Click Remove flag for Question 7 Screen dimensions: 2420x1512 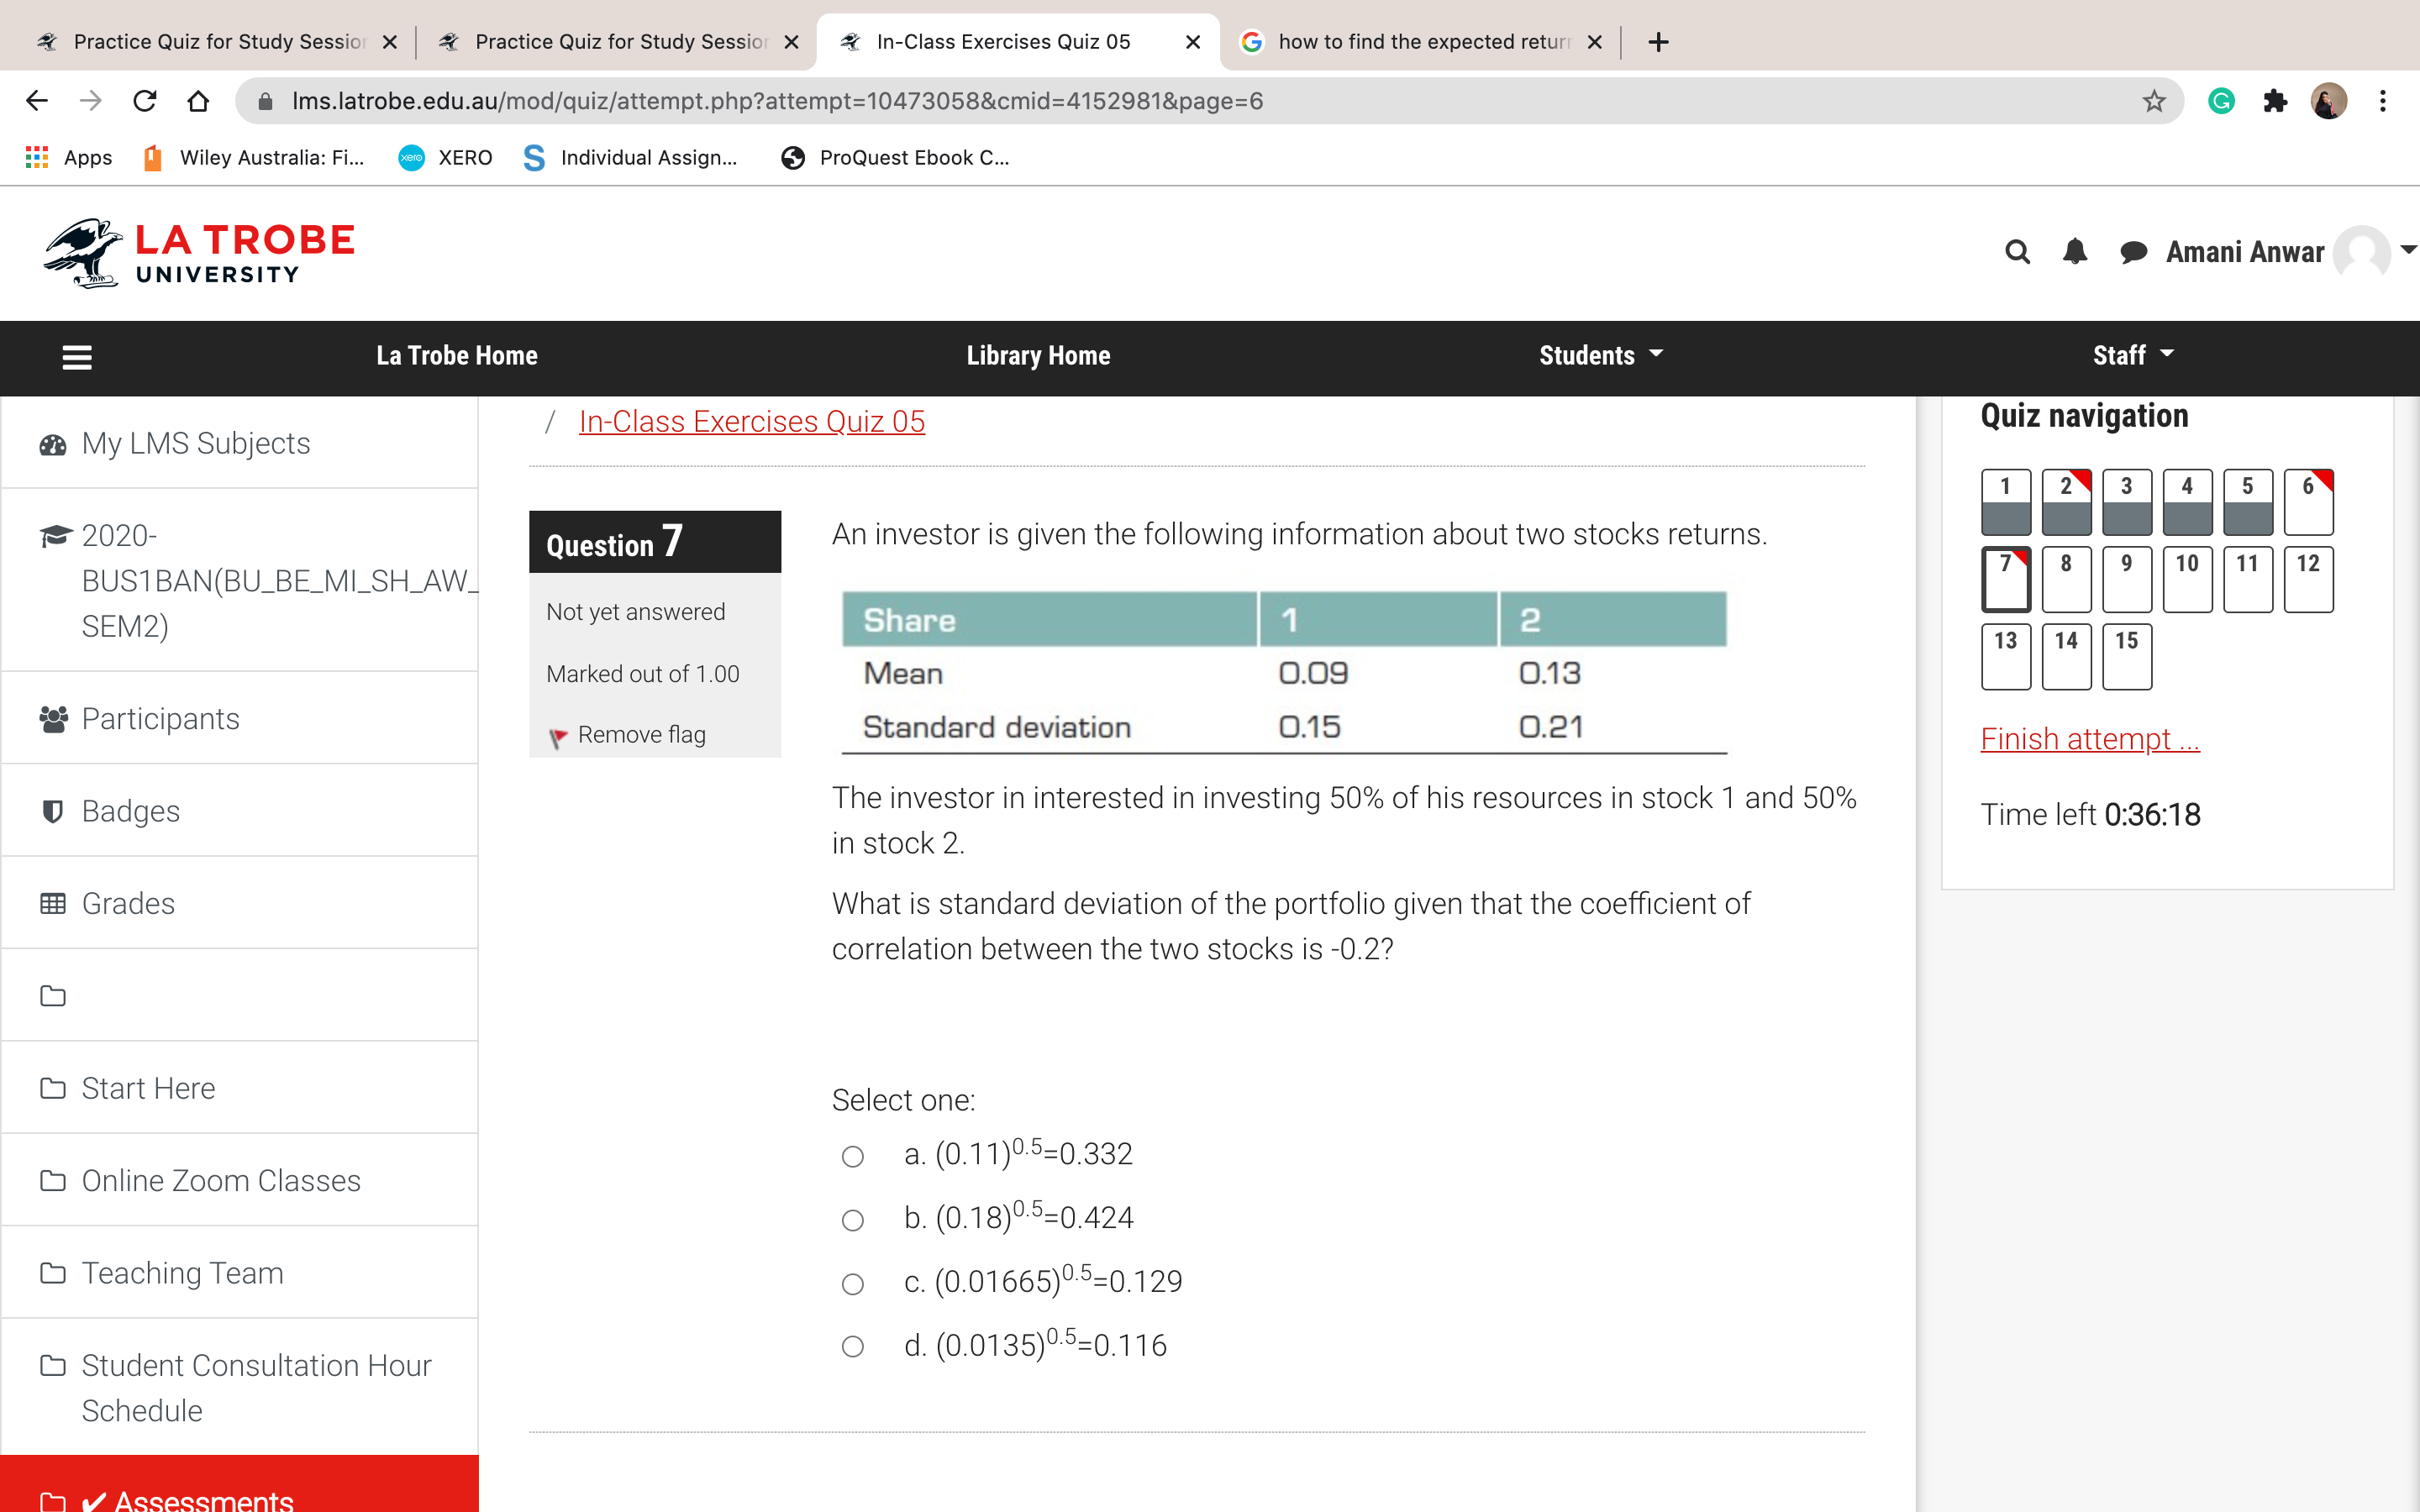pos(640,735)
